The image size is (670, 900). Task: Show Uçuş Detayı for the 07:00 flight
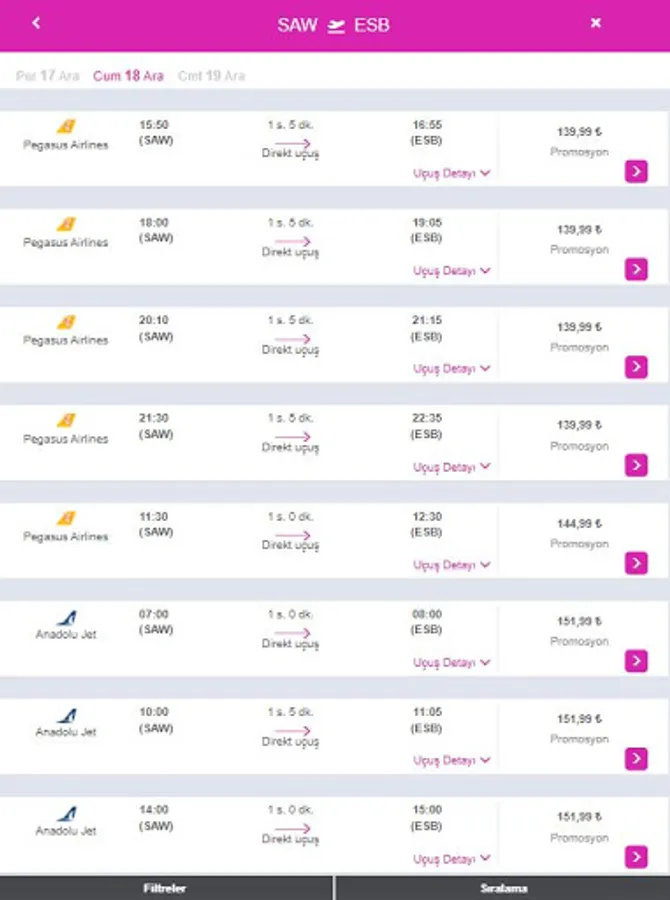click(452, 663)
